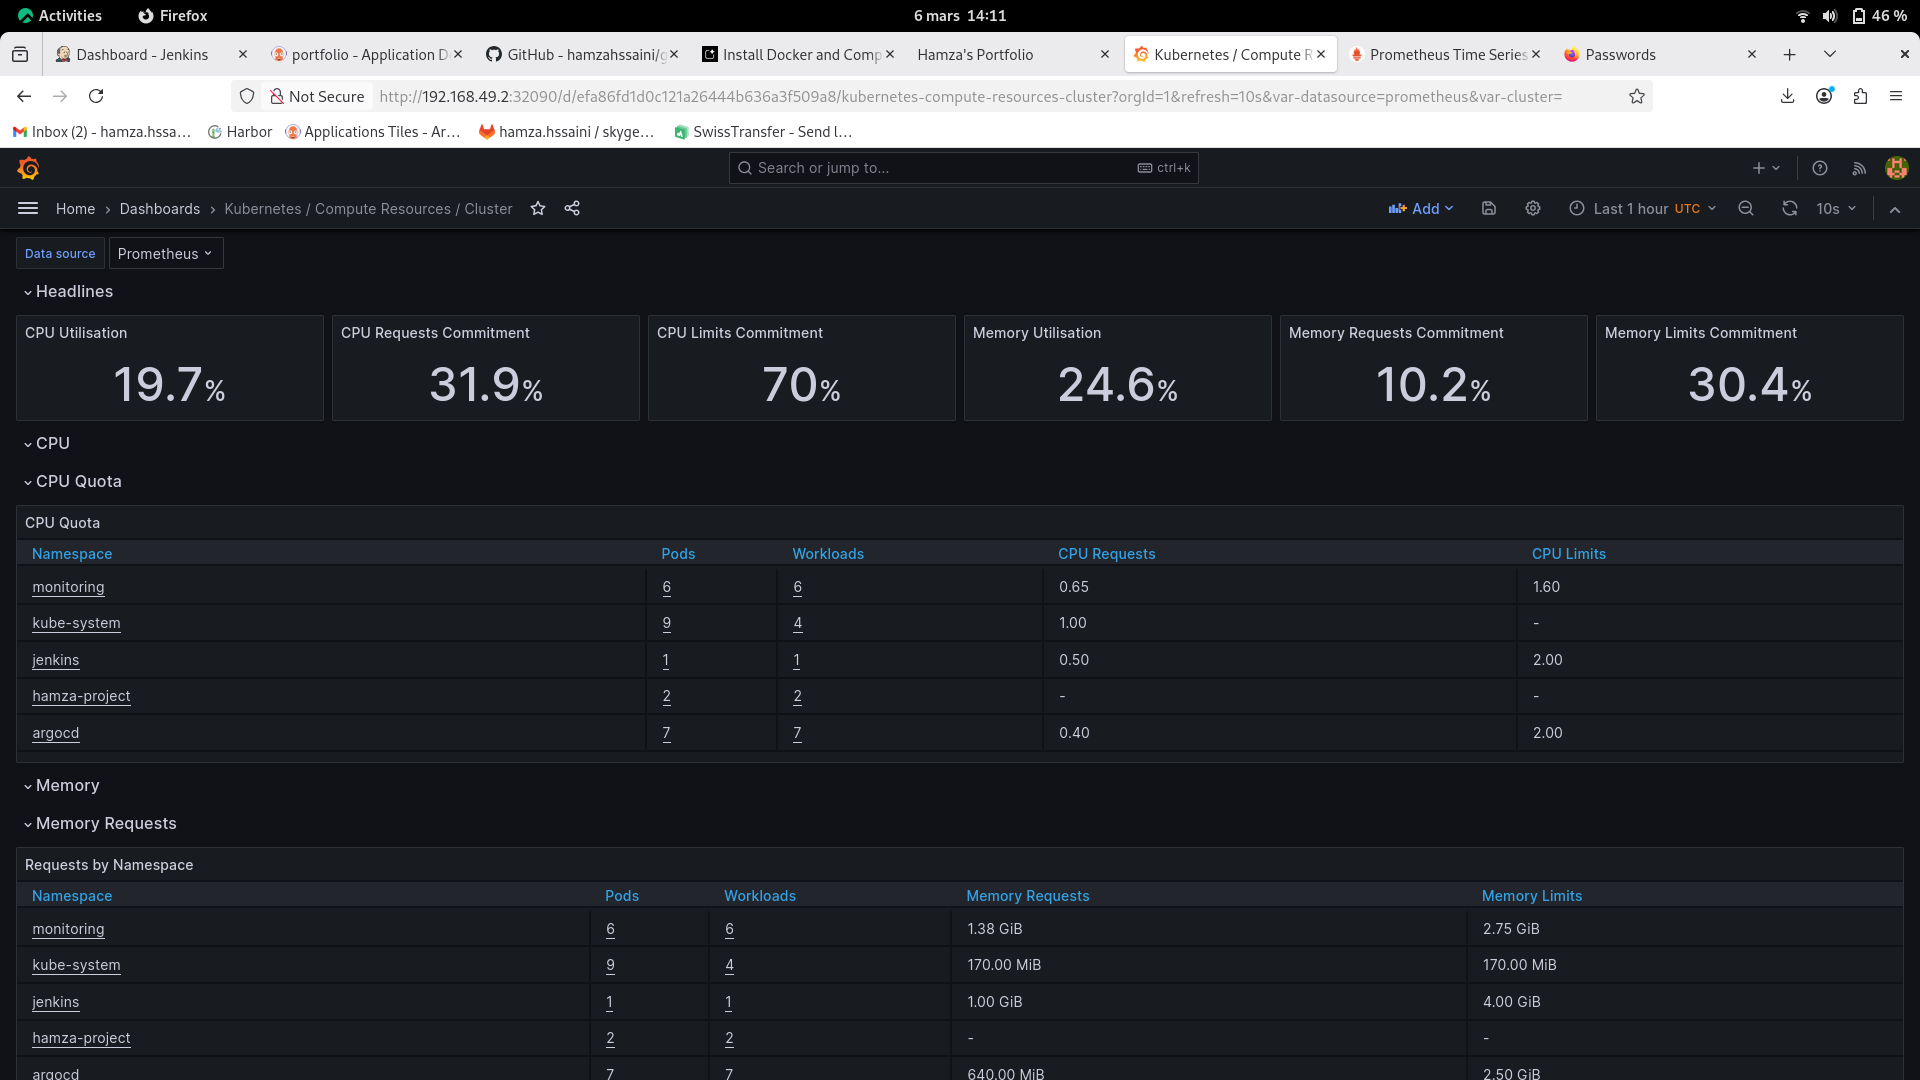Star the Kubernetes Compute Resources dashboard
This screenshot has height=1080, width=1920.
coord(538,208)
